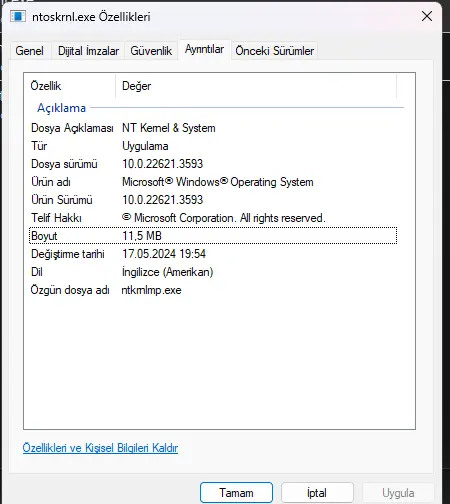This screenshot has width=450, height=504.
Task: Click the Uygulama value
Action: click(145, 146)
